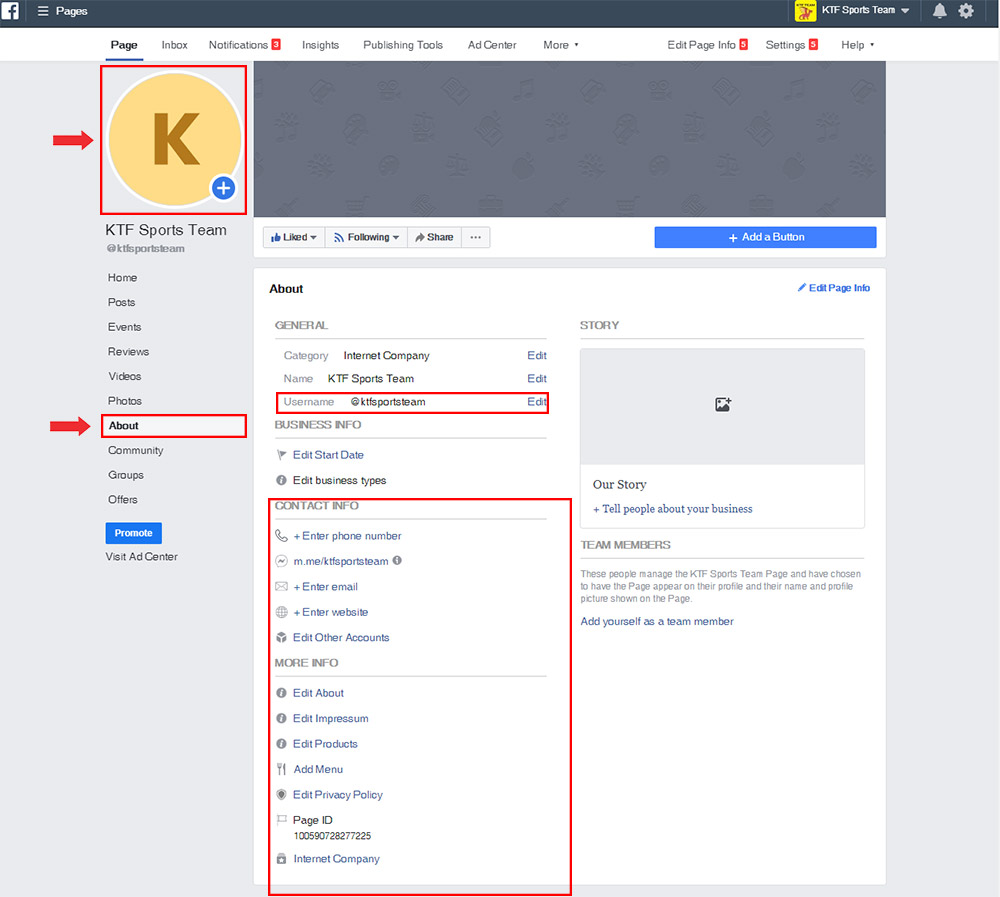Screen dimensions: 1000x897
Task: Click the Enter website link
Action: click(330, 612)
